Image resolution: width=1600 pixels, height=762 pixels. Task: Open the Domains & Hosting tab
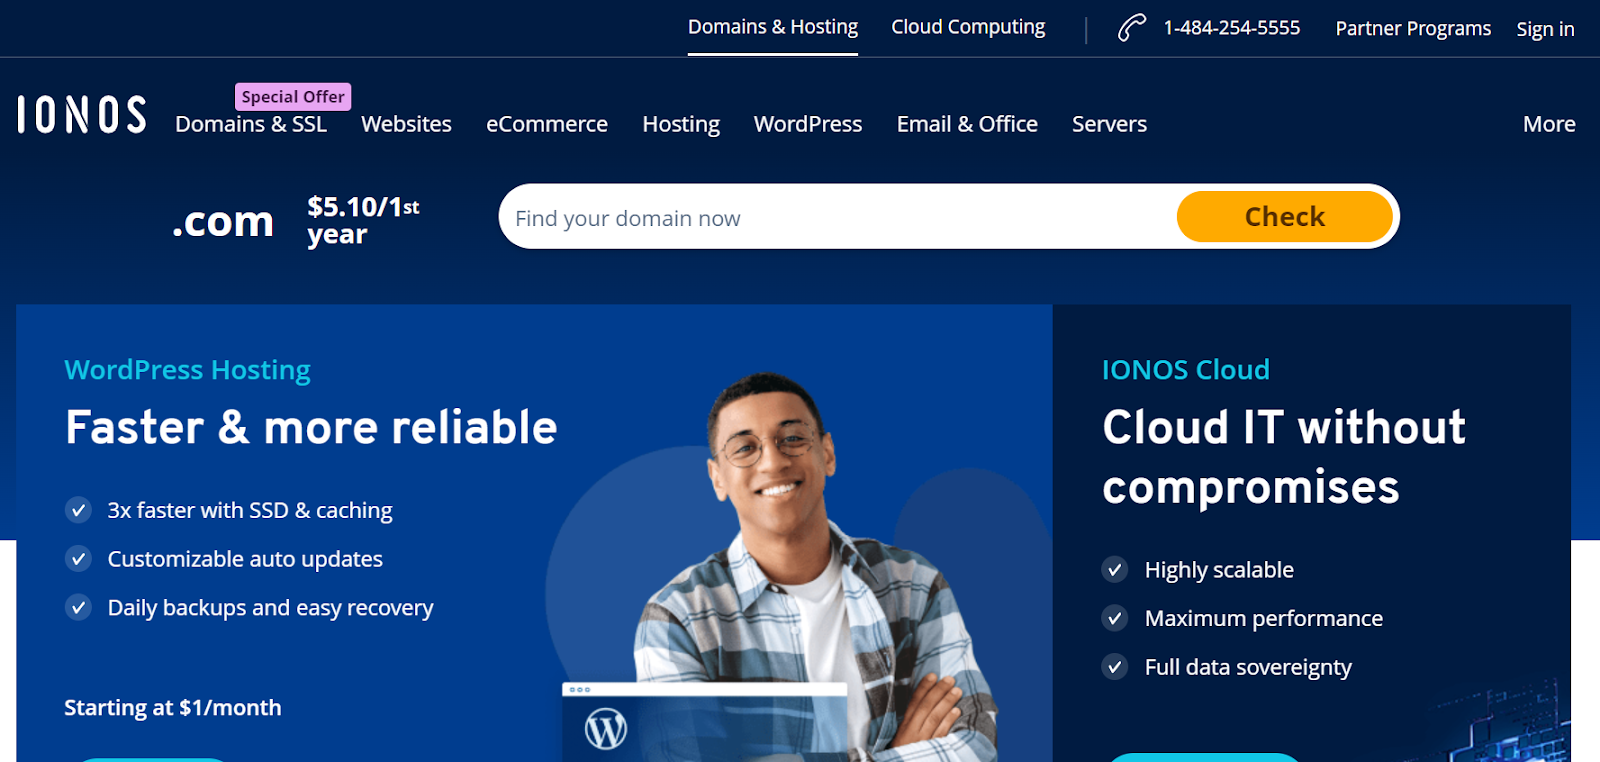pyautogui.click(x=773, y=27)
